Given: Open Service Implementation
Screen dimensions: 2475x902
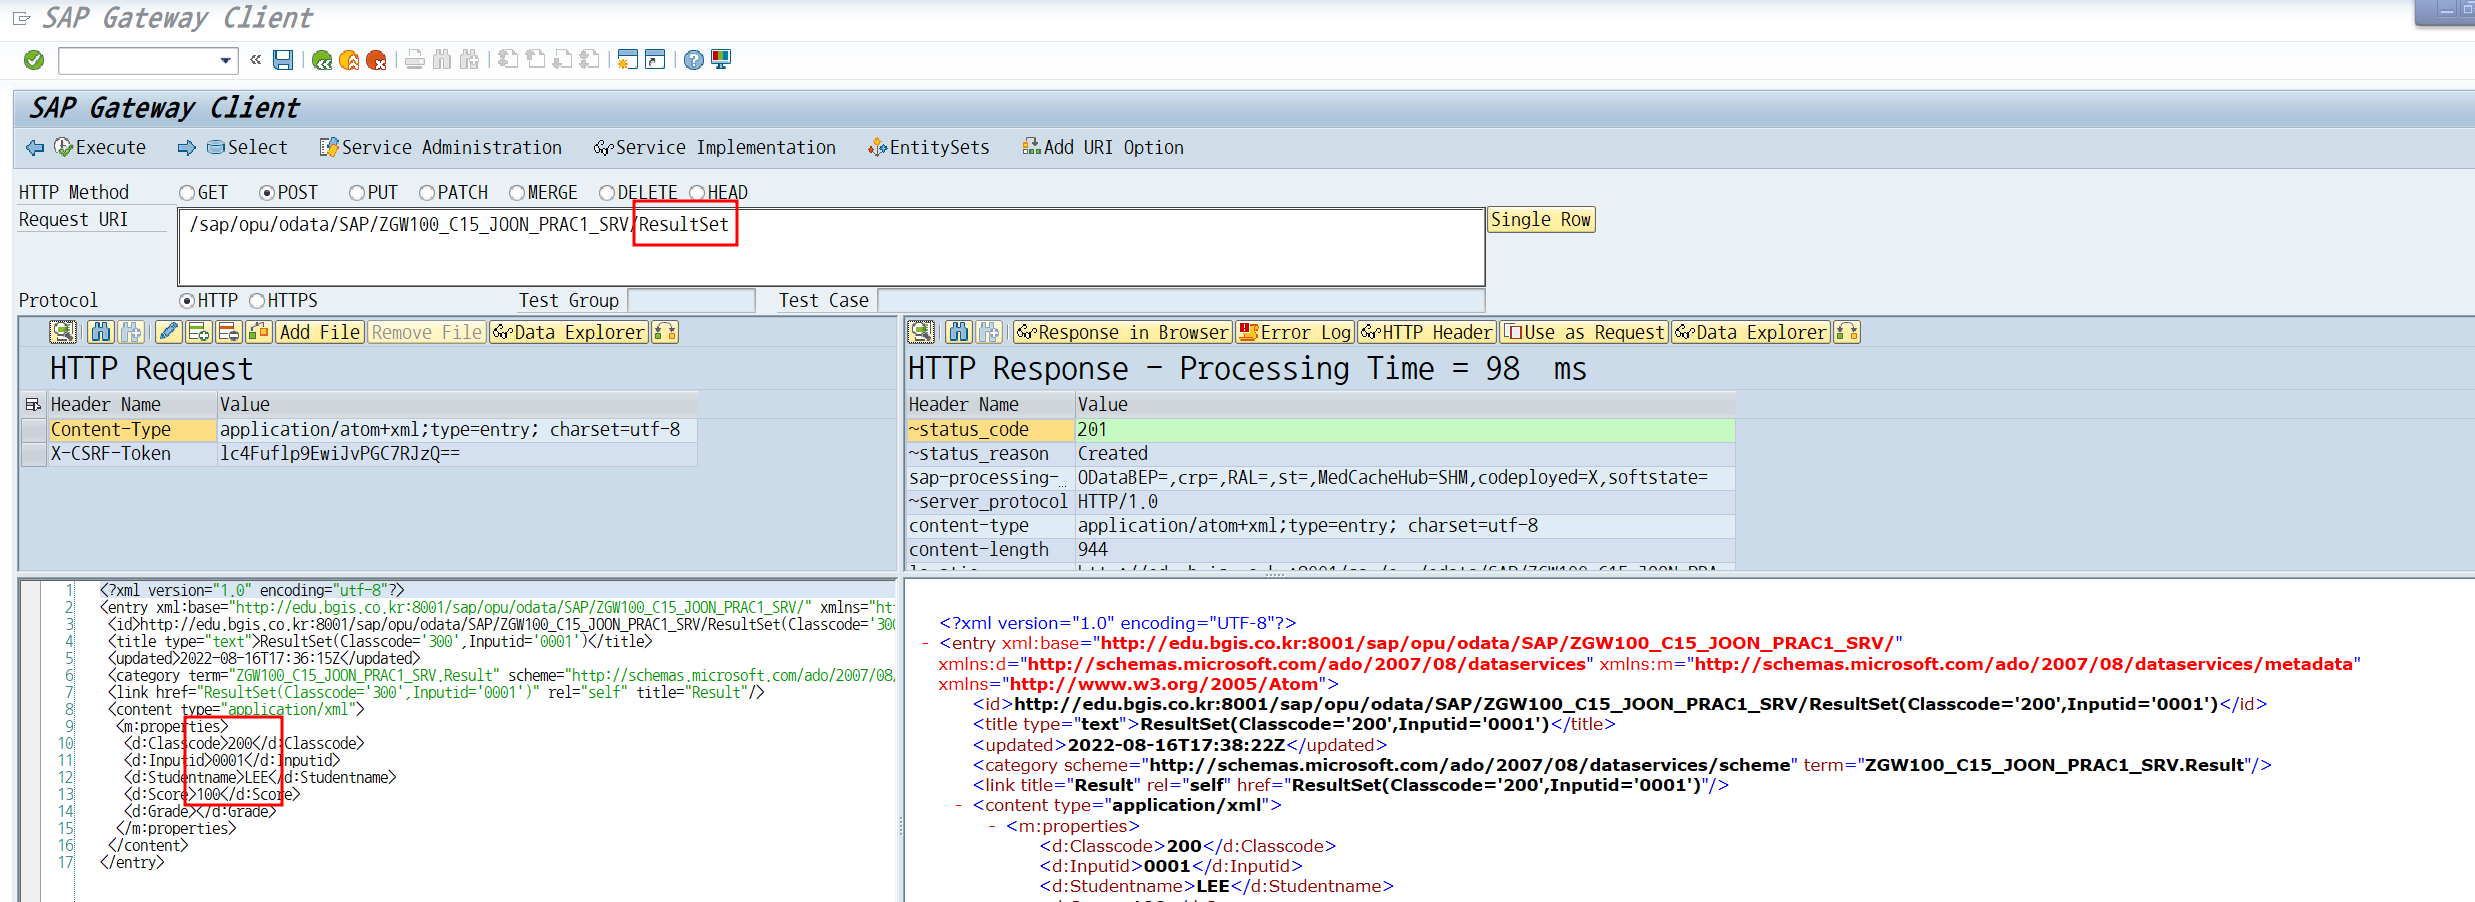Looking at the screenshot, I should point(714,148).
